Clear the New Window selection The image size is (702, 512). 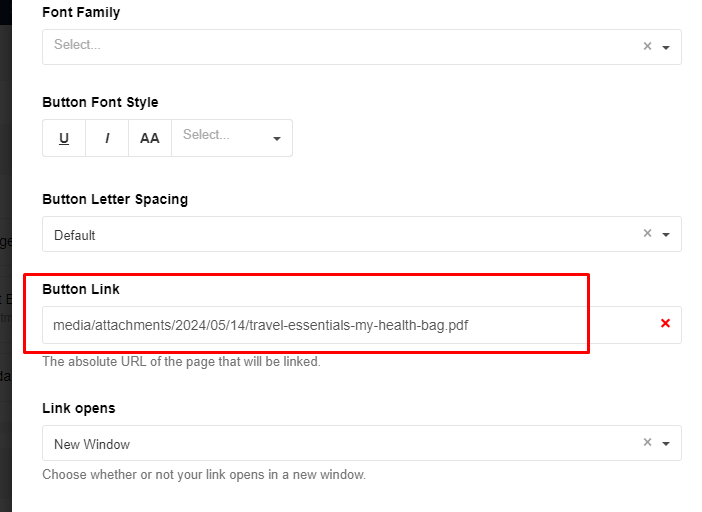point(647,442)
